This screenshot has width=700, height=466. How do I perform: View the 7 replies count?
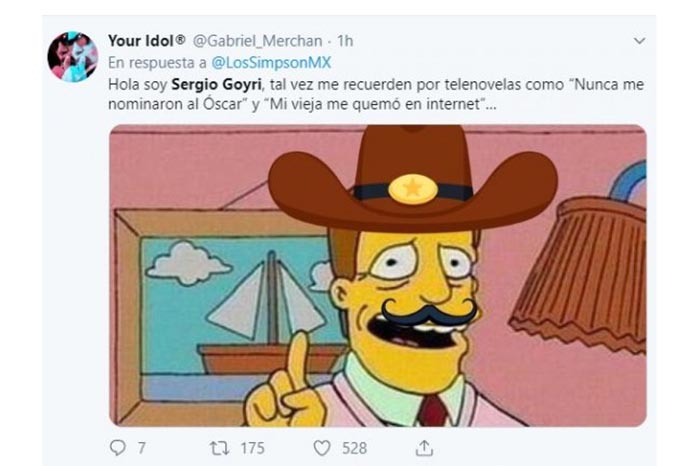tap(141, 448)
